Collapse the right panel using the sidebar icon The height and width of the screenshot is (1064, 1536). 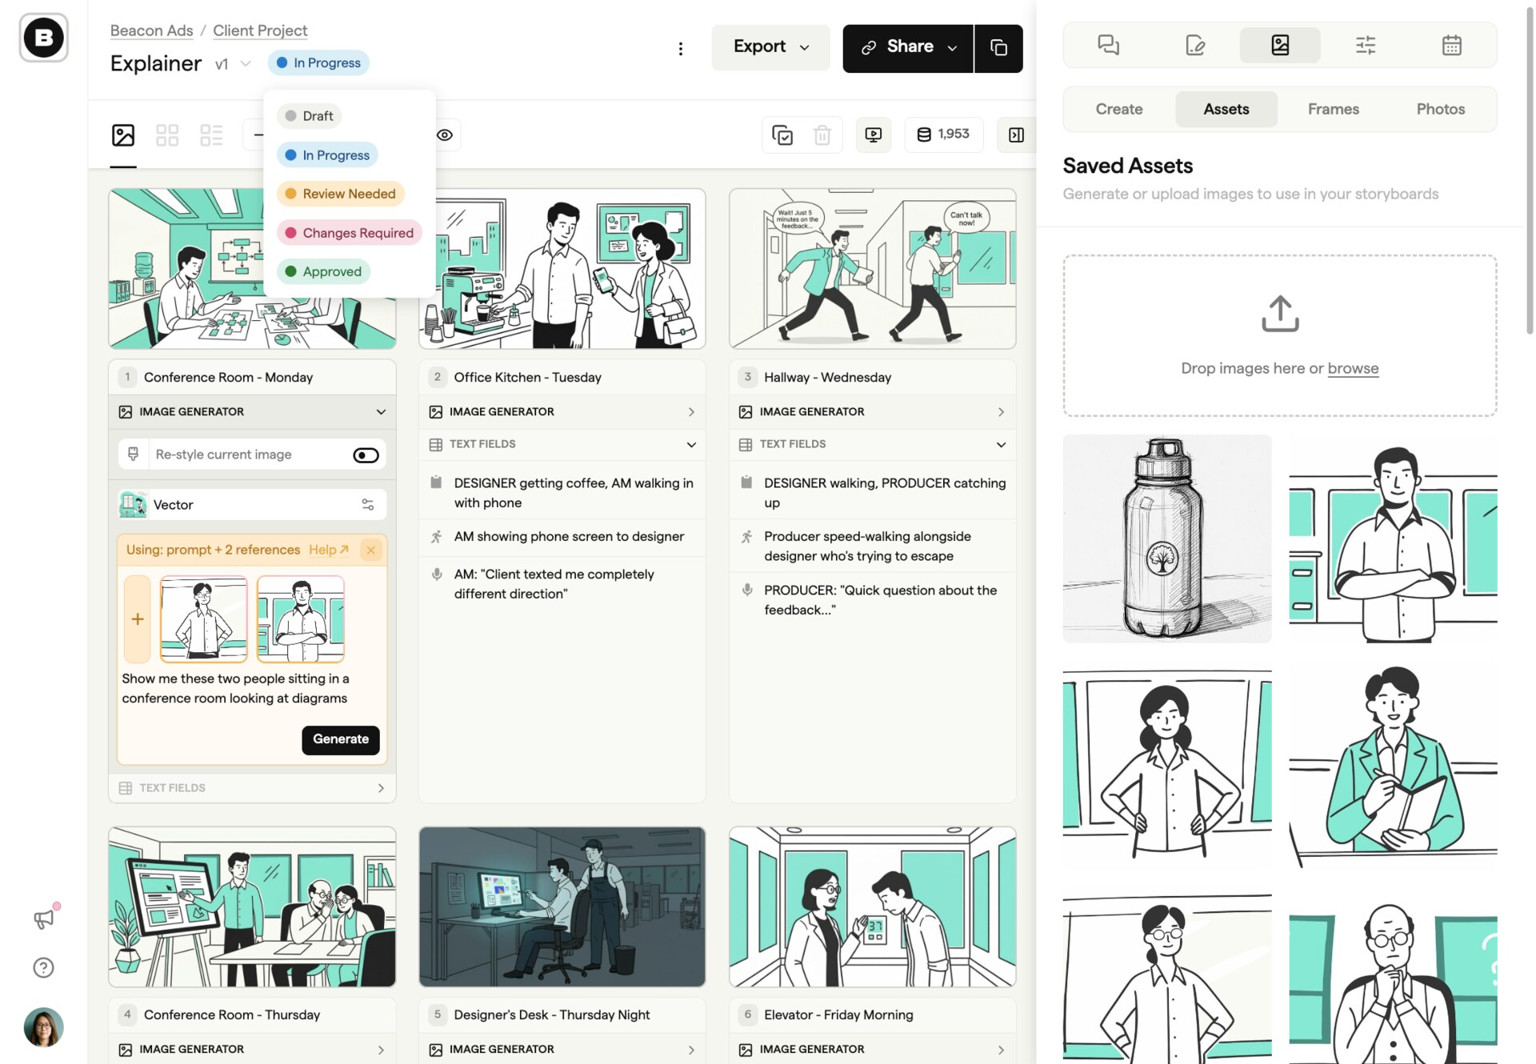pyautogui.click(x=1016, y=134)
